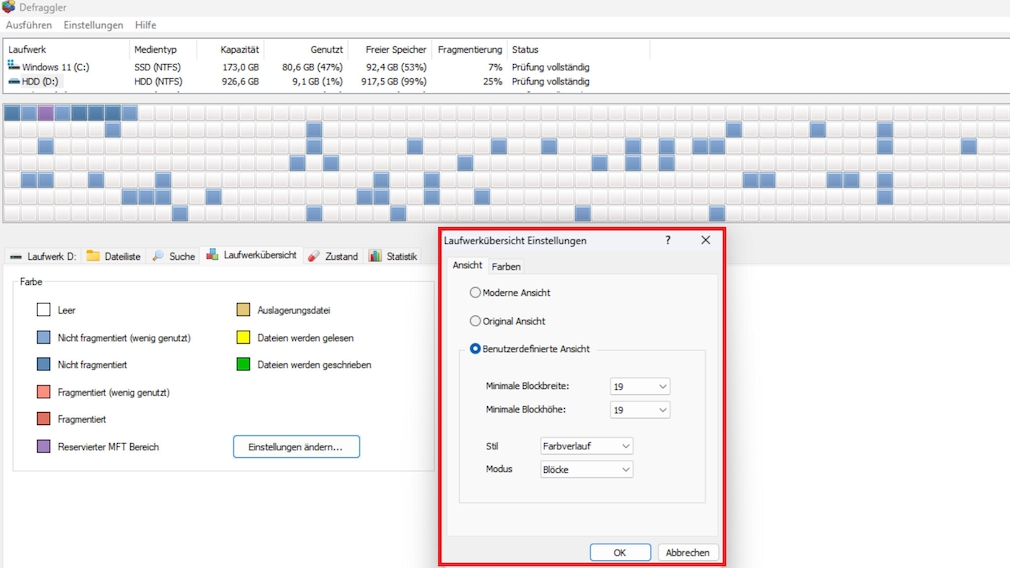Open the Dateiliste tab with folder icon

(112, 257)
